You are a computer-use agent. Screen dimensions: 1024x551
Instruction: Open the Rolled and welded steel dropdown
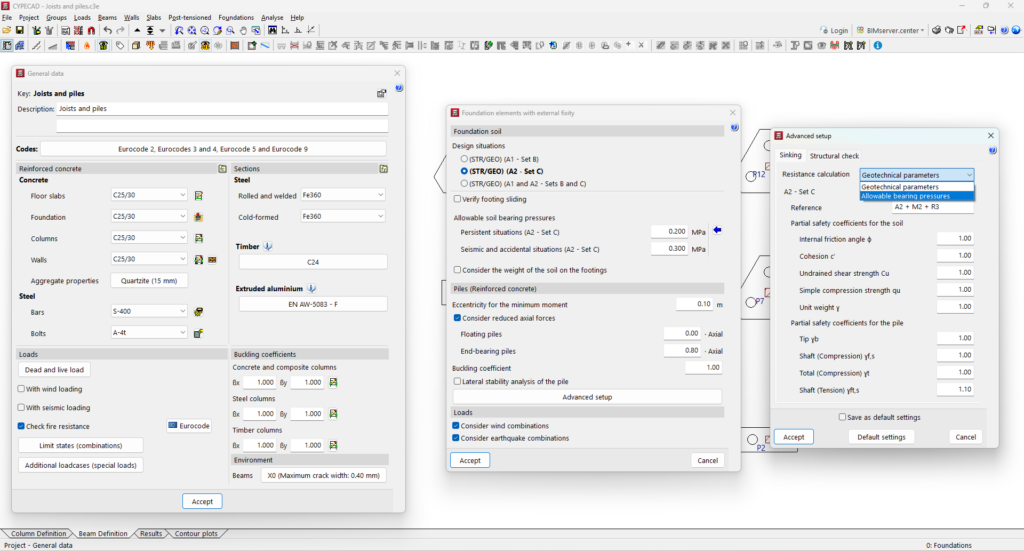click(342, 195)
